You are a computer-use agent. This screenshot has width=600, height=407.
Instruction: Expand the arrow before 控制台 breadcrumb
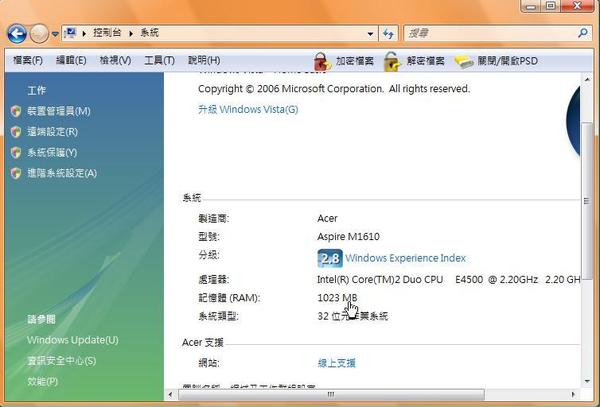point(84,33)
